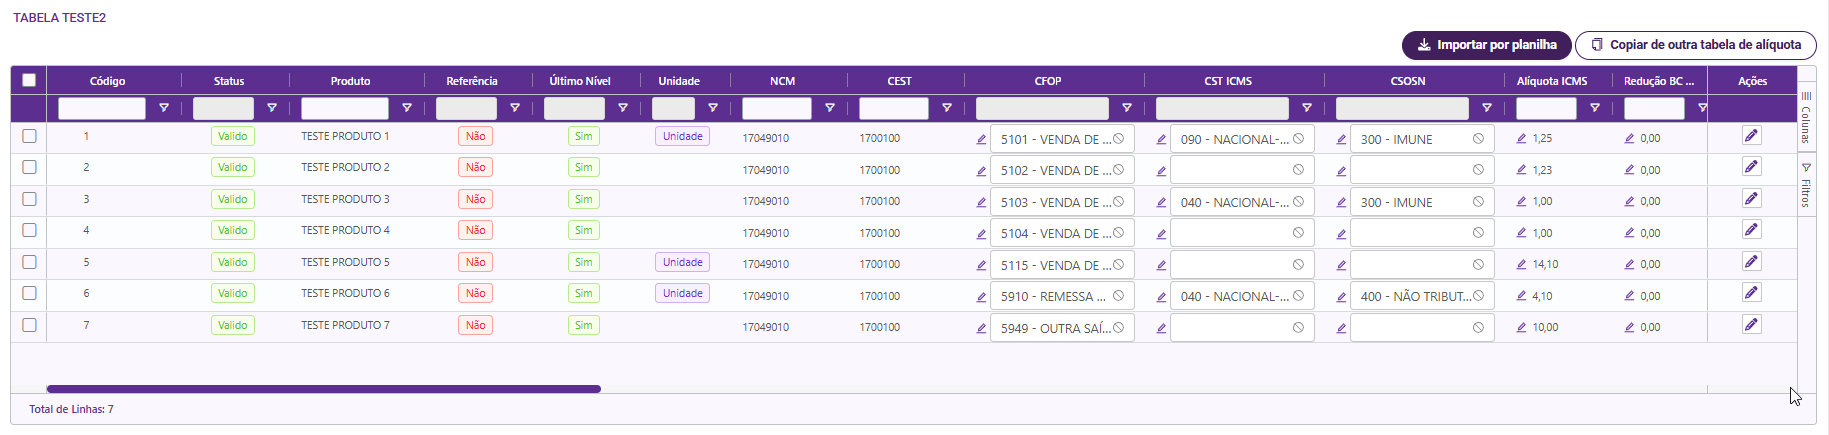
Task: Open the NCM column filter funnel
Action: 830,108
